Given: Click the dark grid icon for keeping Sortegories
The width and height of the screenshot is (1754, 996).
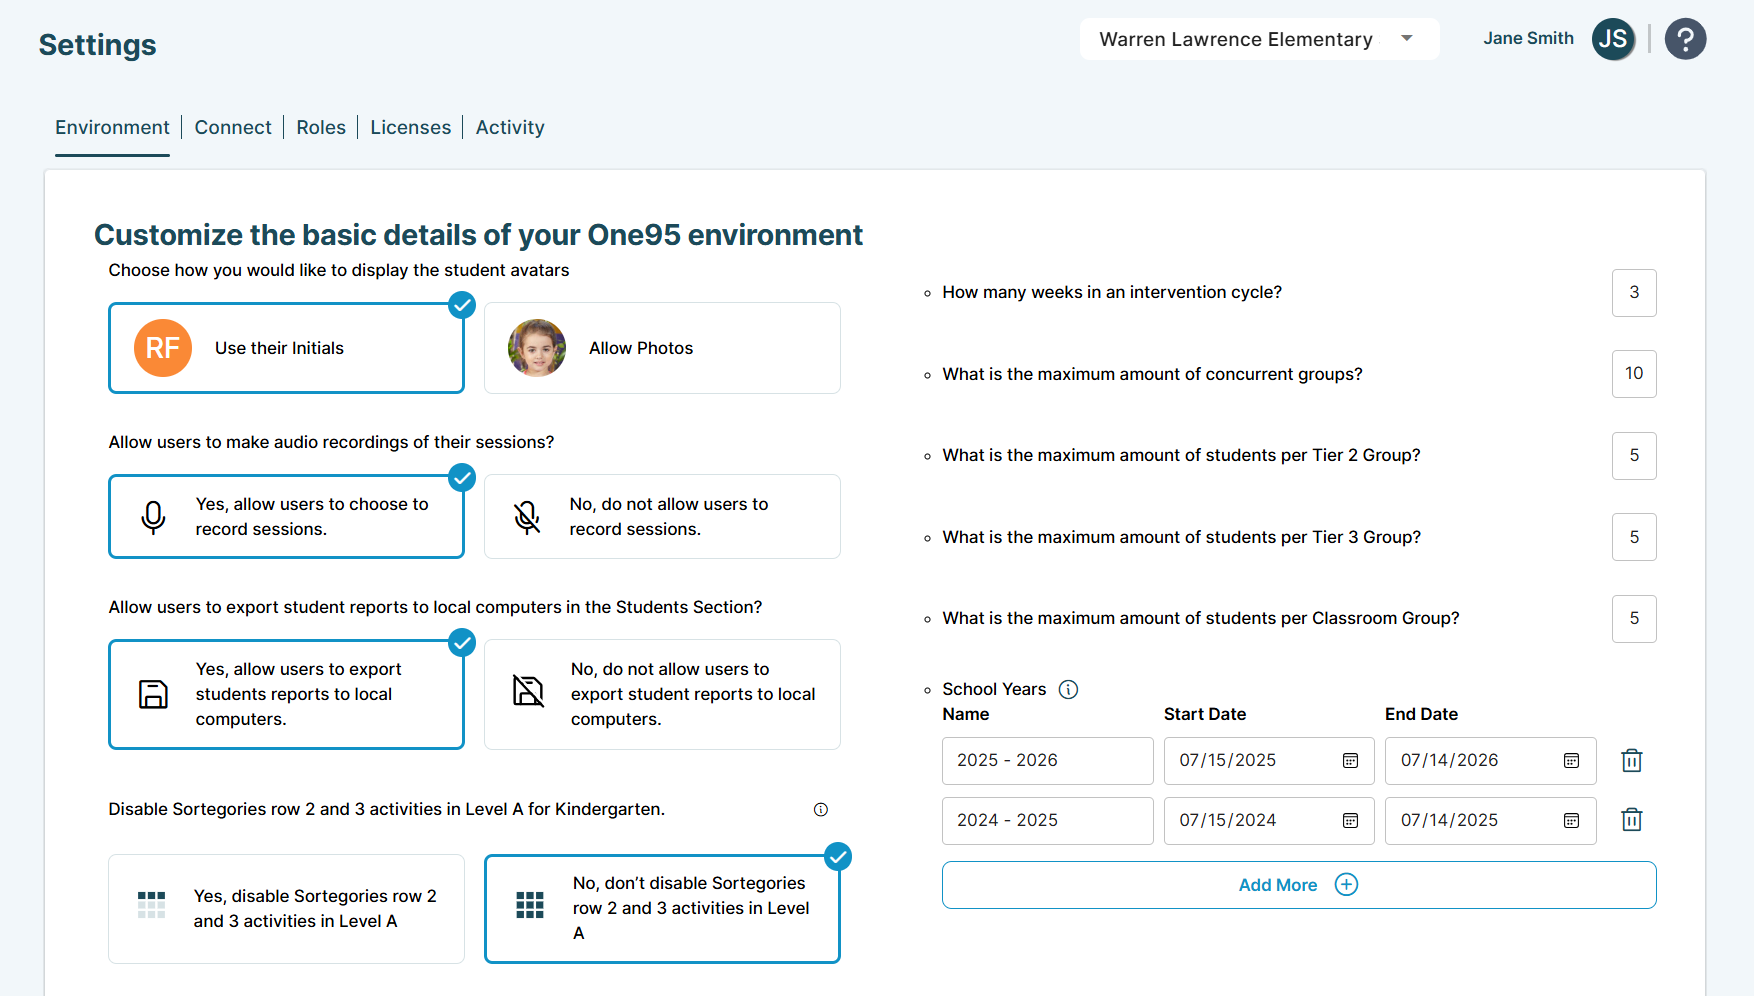Looking at the screenshot, I should (x=530, y=905).
